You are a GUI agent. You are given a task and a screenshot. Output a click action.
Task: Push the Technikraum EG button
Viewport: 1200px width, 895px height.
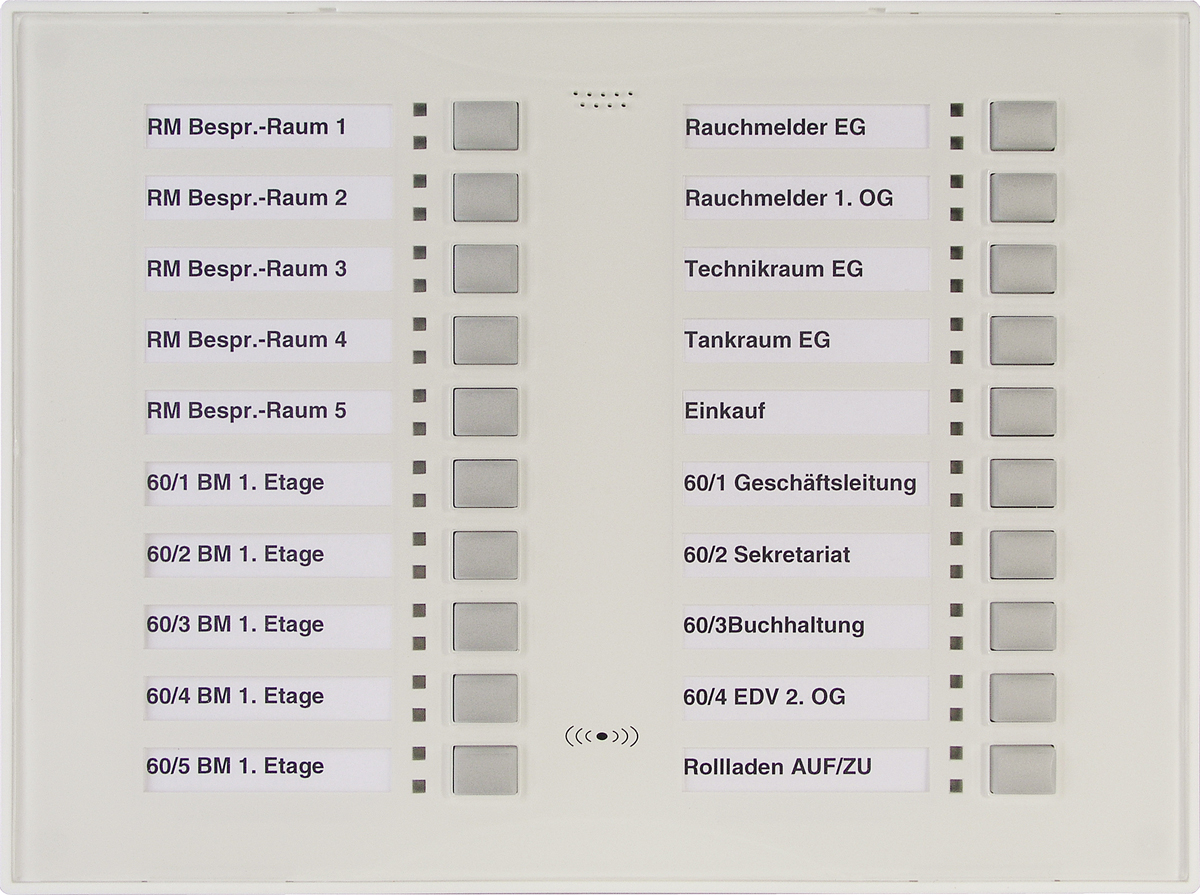[1023, 269]
